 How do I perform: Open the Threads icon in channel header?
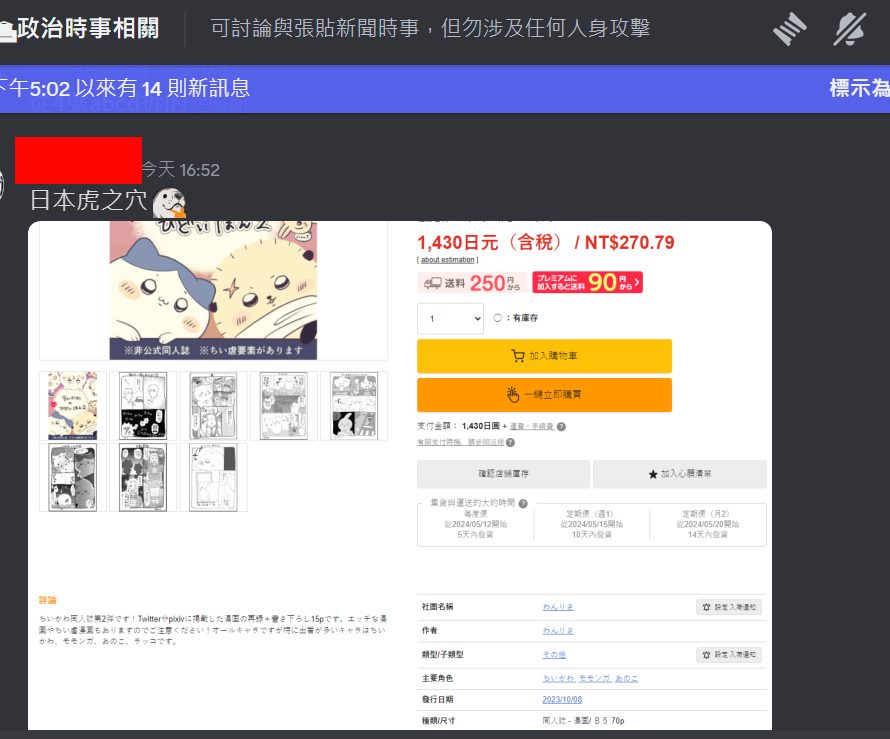(x=790, y=28)
